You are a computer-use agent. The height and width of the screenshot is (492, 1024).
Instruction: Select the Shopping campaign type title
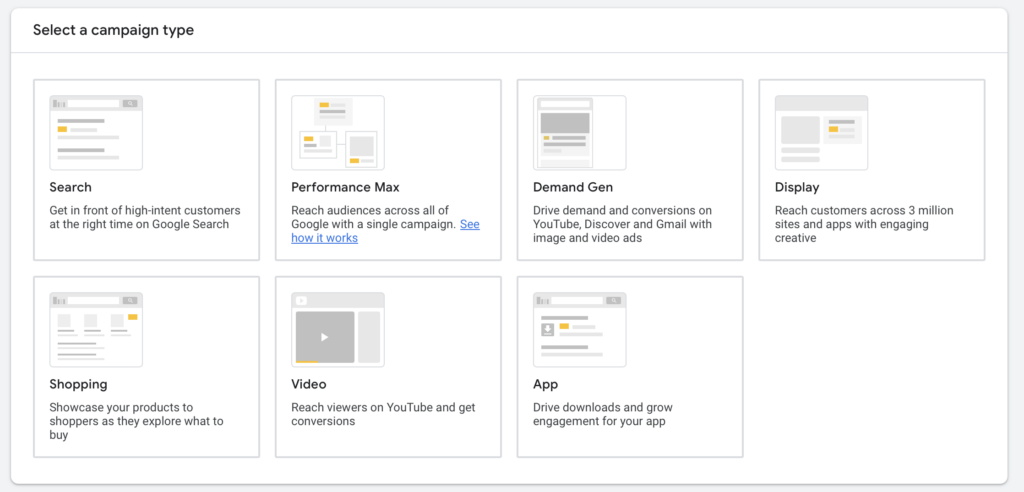(x=78, y=384)
